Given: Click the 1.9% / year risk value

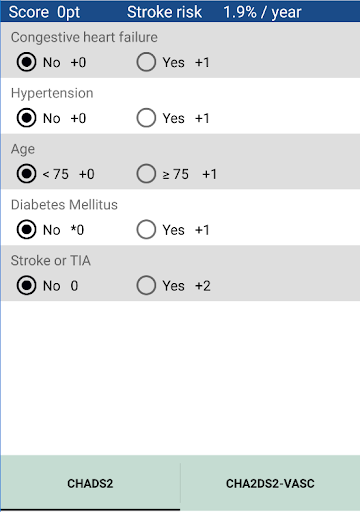Looking at the screenshot, I should [x=262, y=13].
